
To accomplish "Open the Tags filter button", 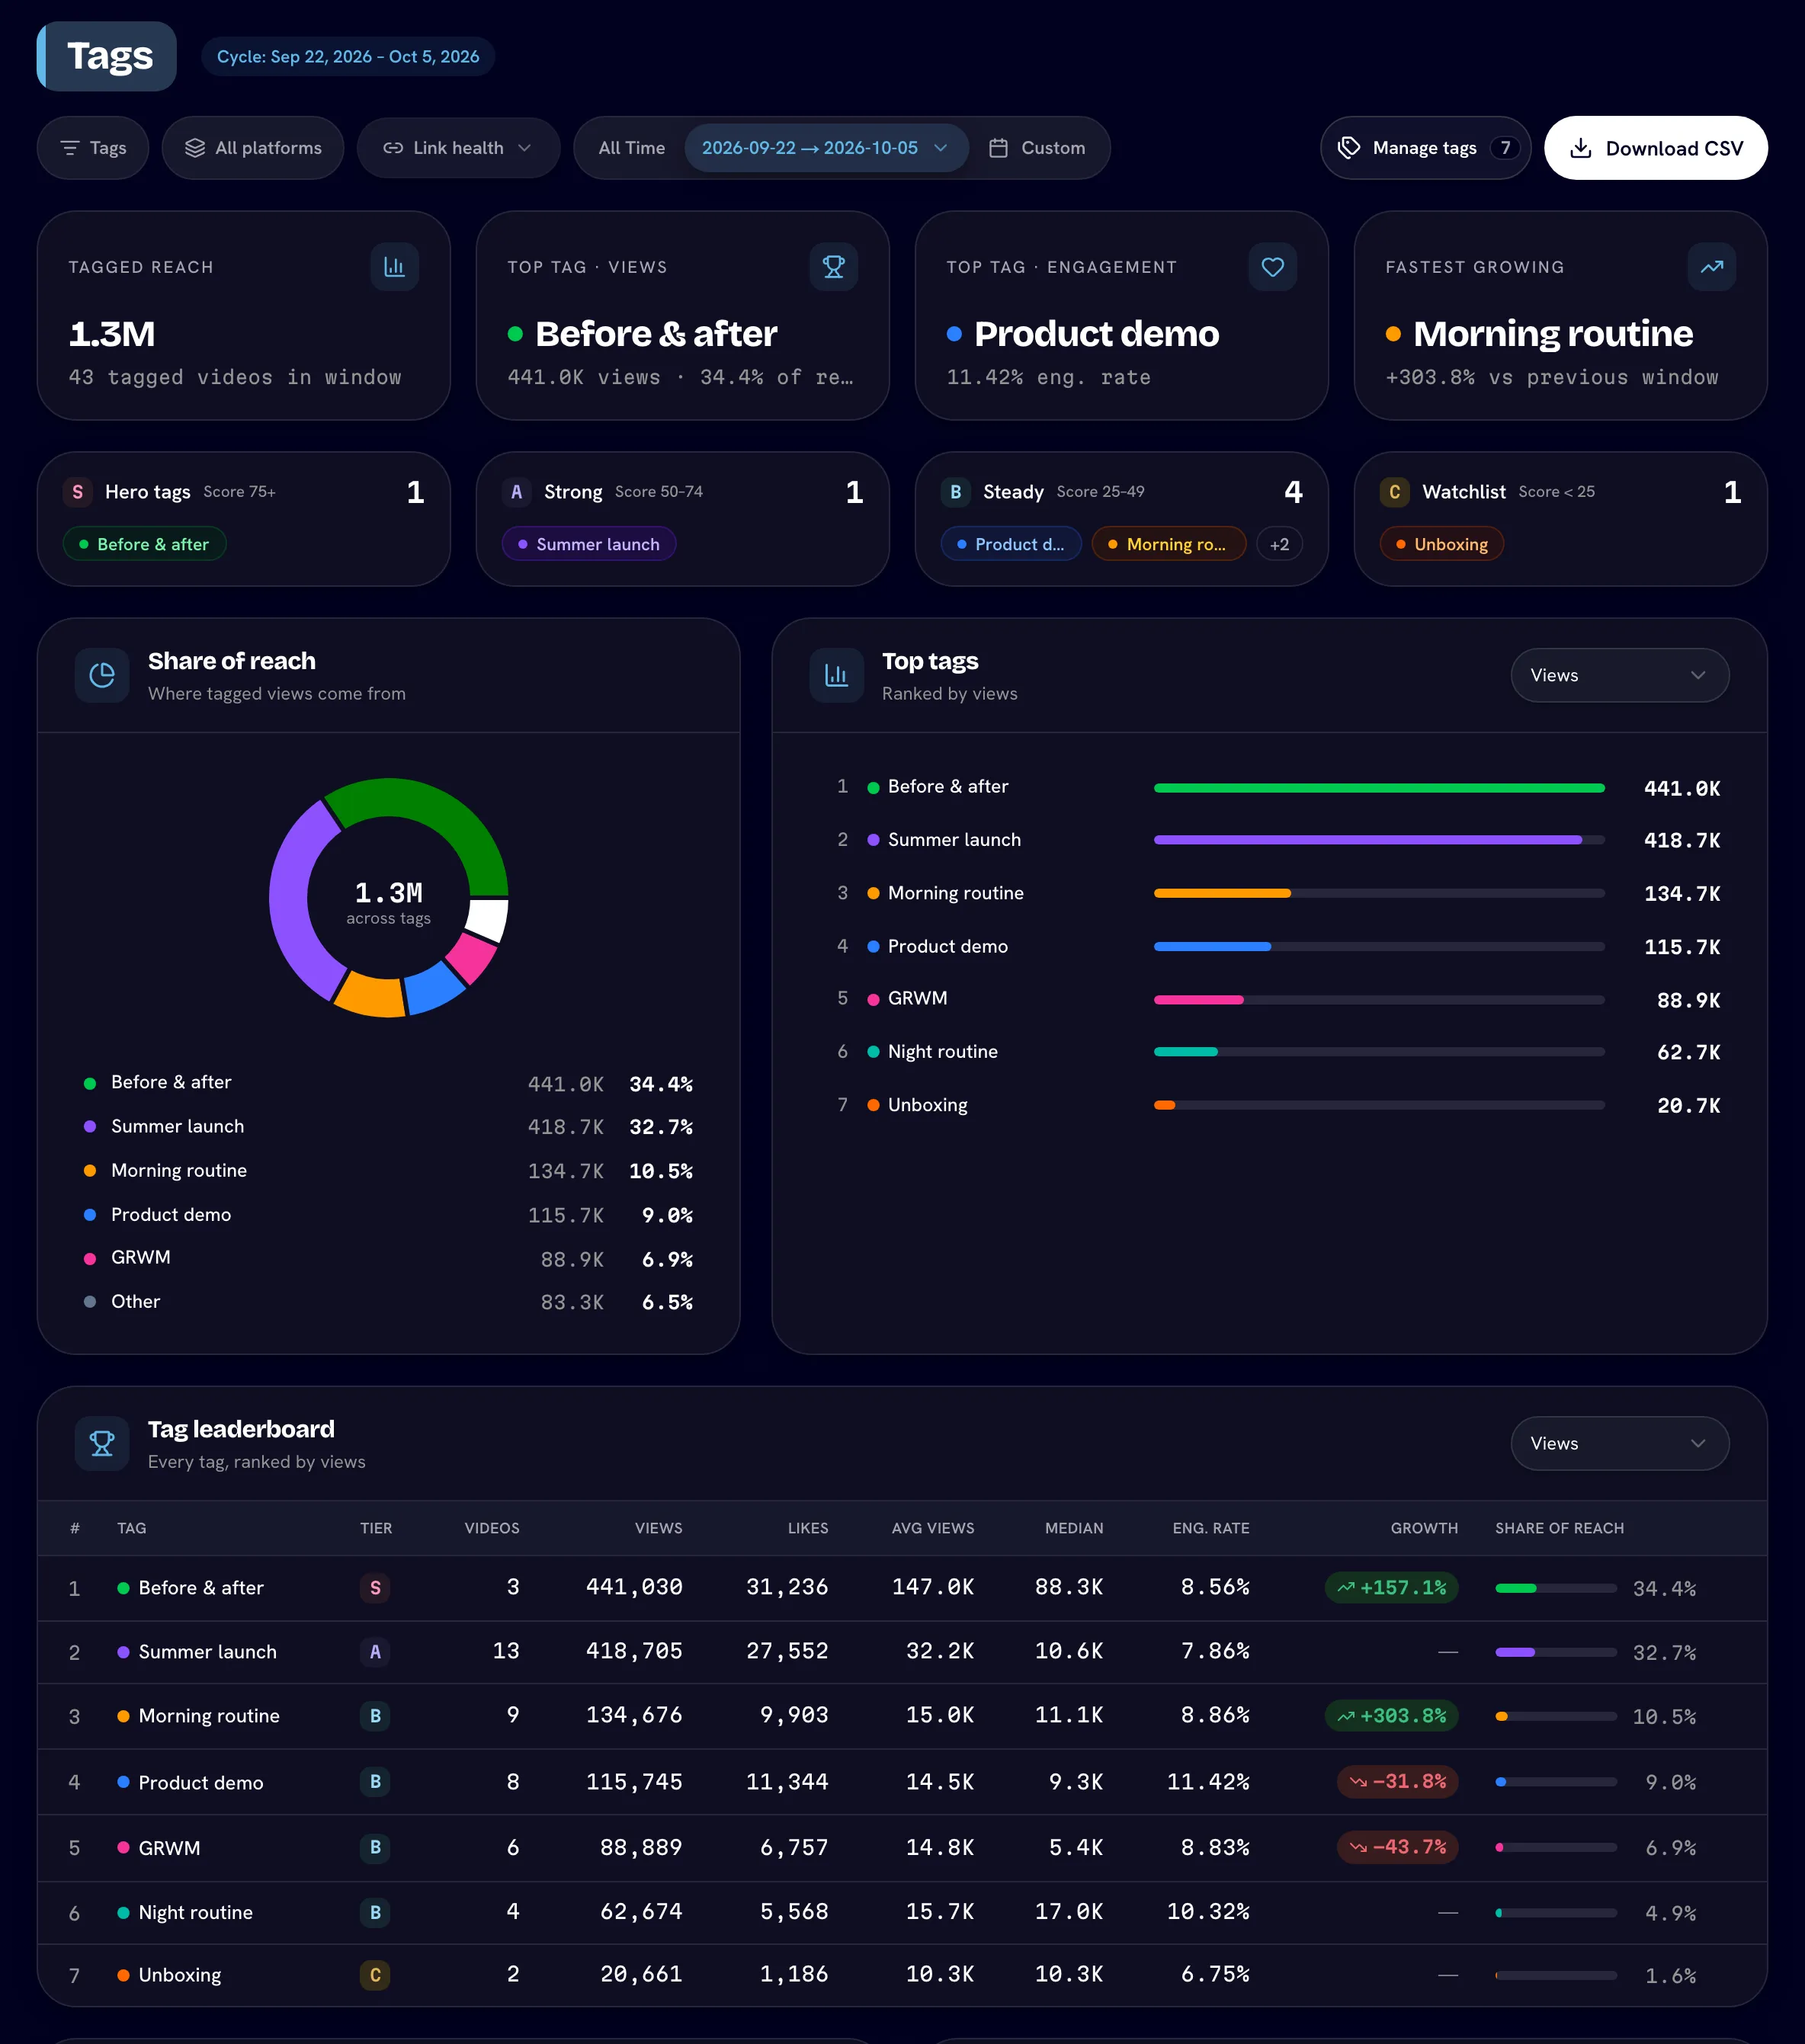I will point(93,148).
